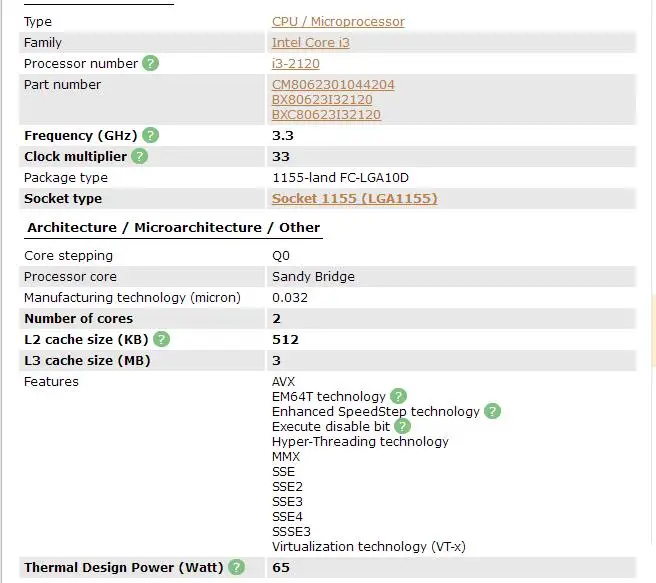This screenshot has height=583, width=656.
Task: Click the Family row label
Action: pos(43,43)
